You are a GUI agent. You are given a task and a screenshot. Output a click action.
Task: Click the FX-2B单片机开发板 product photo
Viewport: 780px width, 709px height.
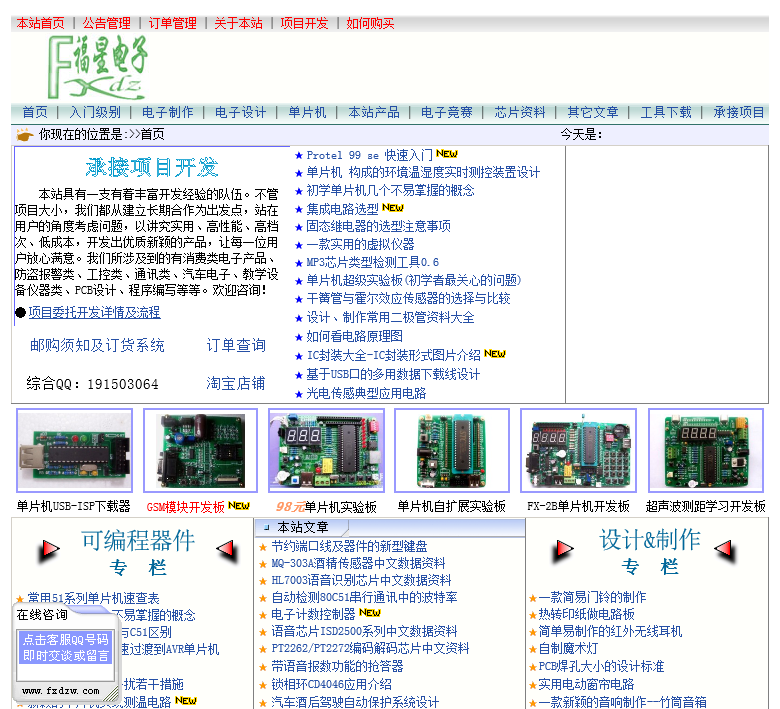click(579, 450)
